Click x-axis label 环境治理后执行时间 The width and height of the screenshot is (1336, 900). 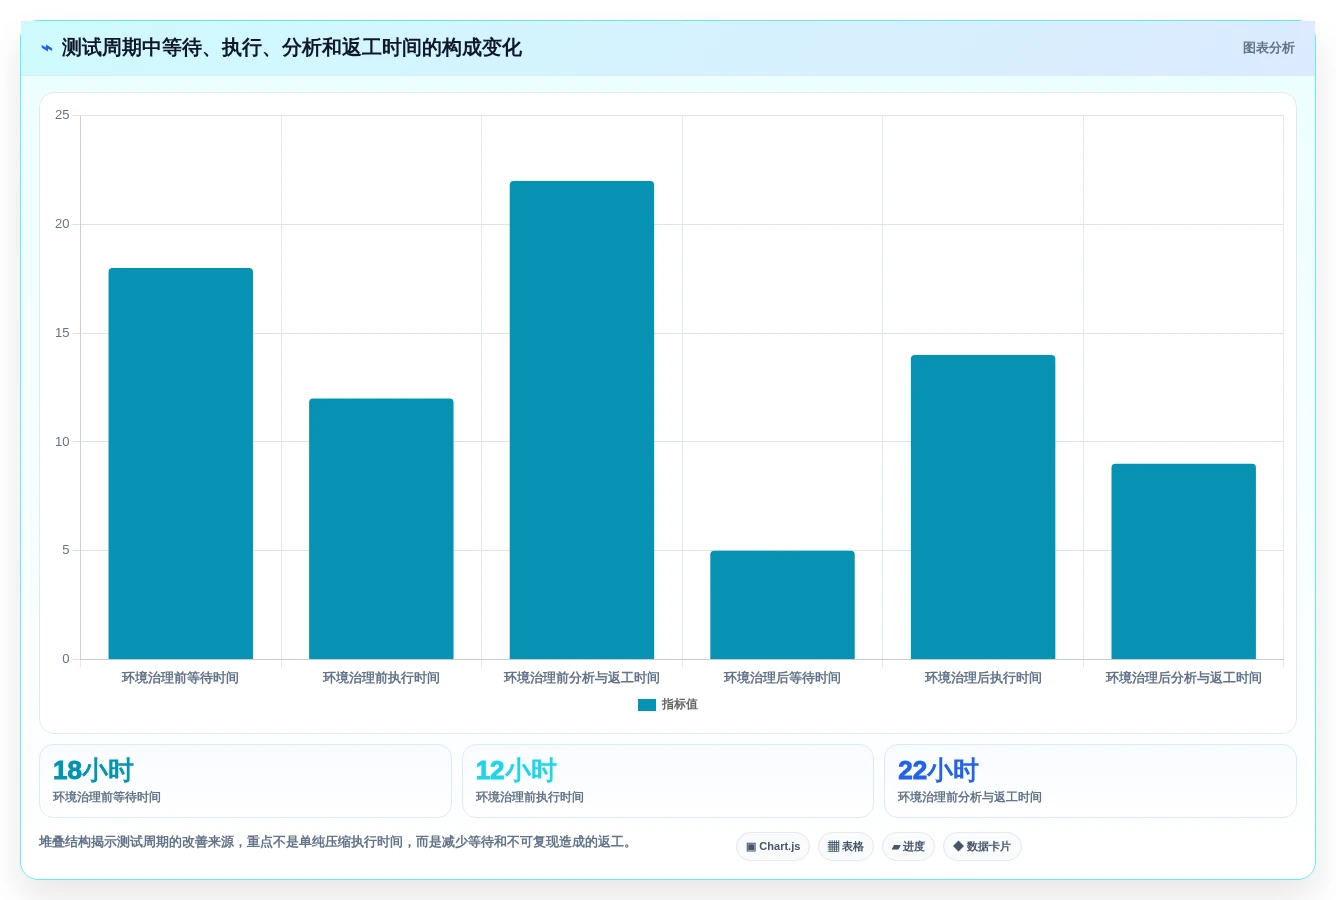[983, 678]
